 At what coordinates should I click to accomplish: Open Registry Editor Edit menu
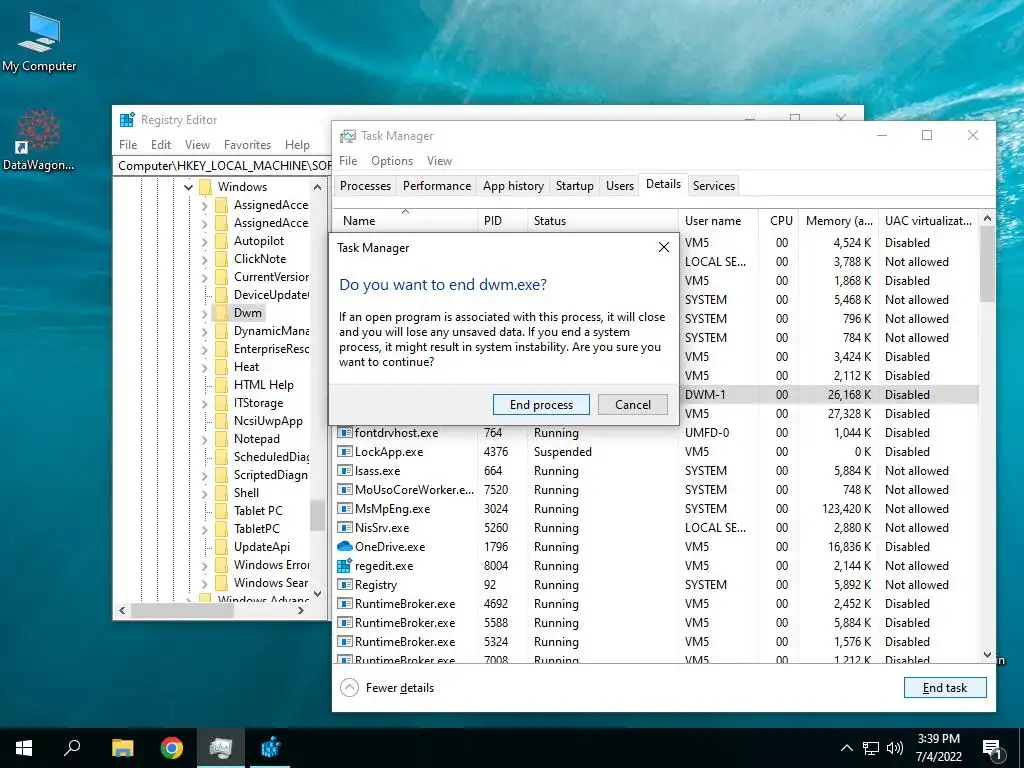pos(161,145)
